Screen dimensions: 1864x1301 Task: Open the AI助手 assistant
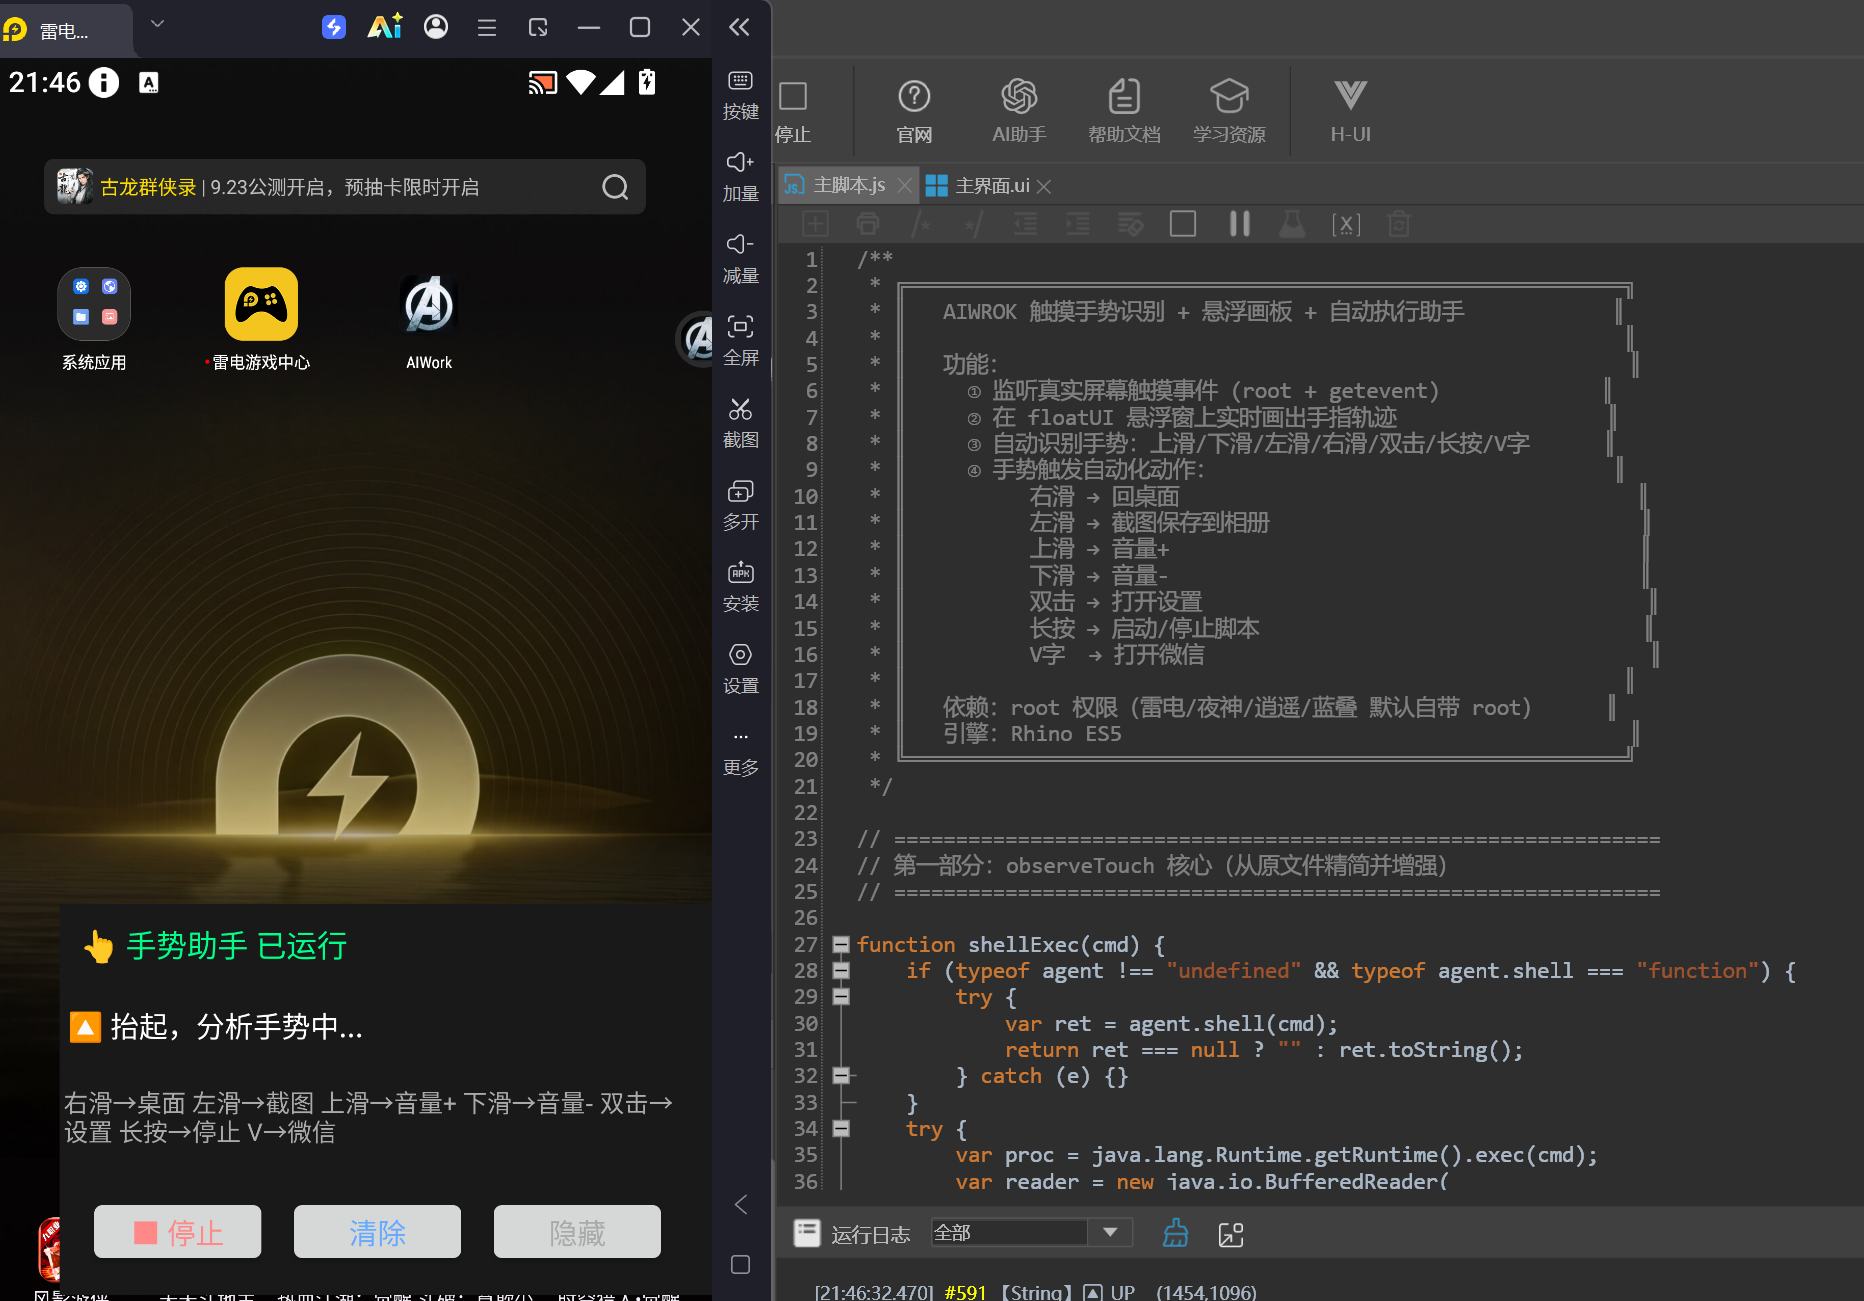click(1019, 111)
